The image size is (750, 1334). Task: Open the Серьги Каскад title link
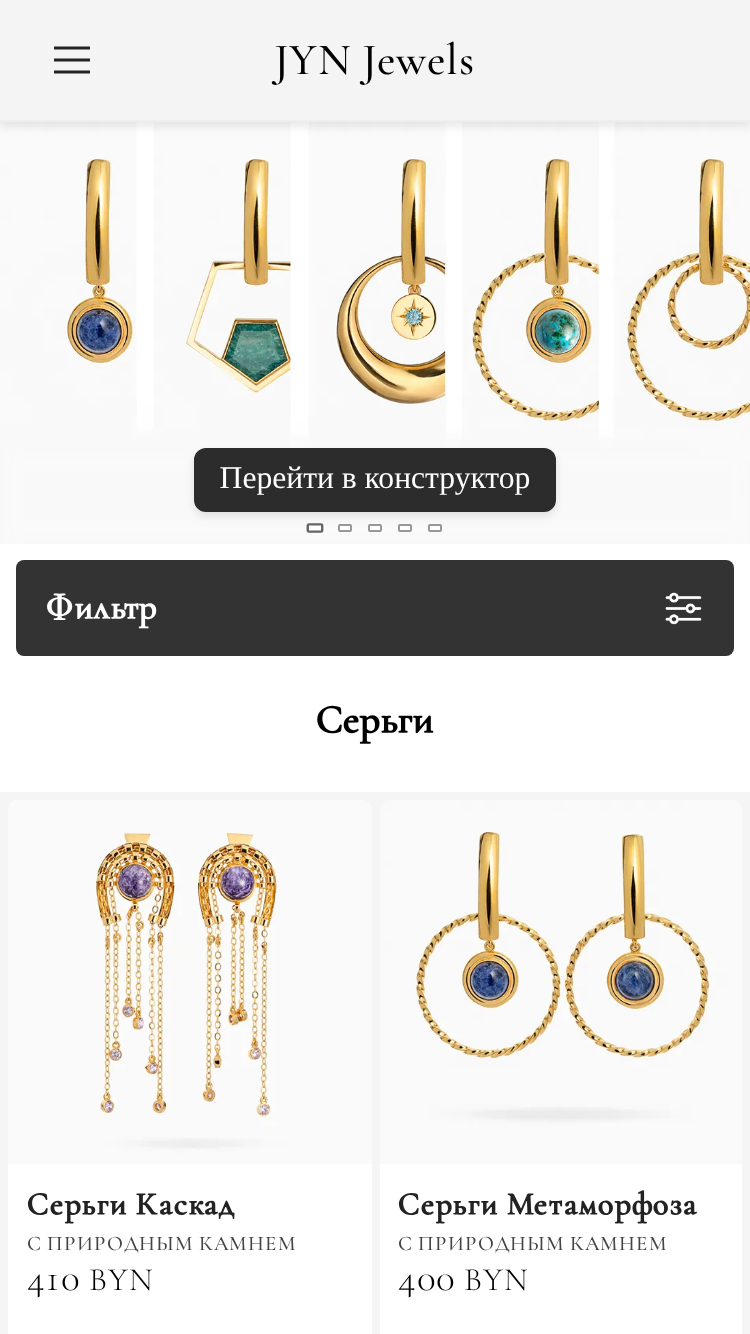[131, 1205]
